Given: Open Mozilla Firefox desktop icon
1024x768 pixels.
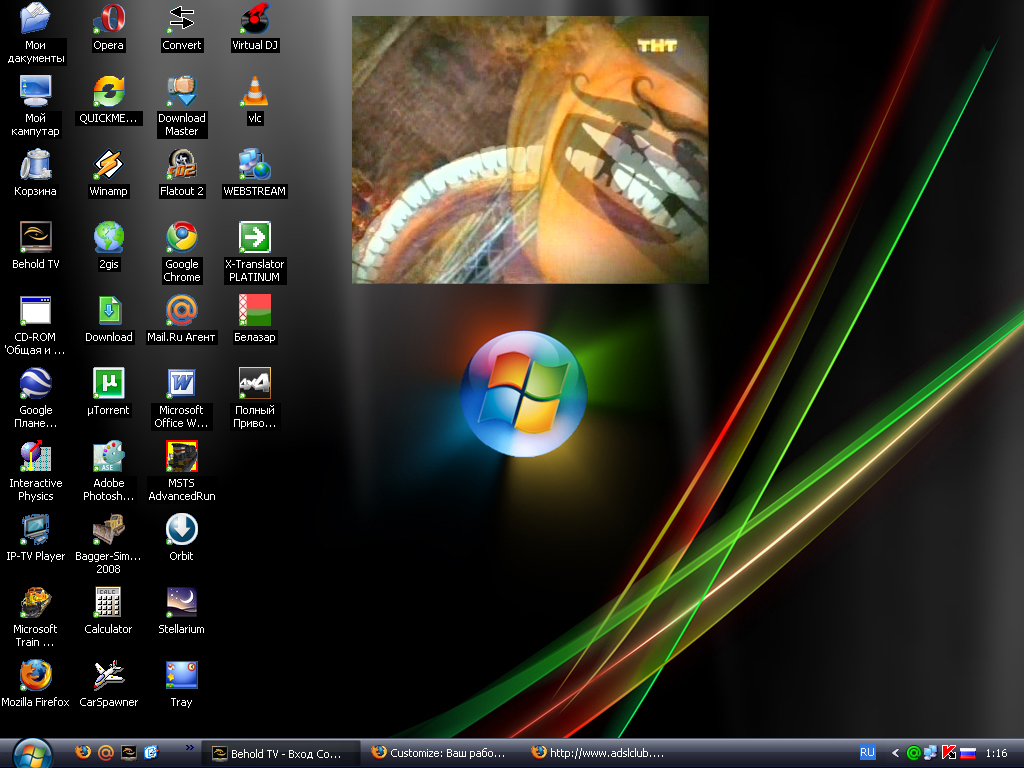Looking at the screenshot, I should tap(35, 675).
